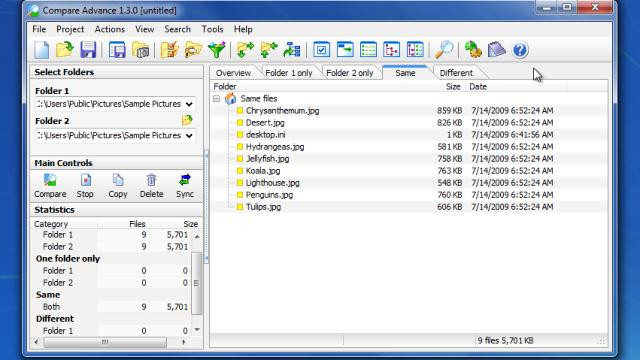Click the Statistics vertical scrollbar up arrow
Image resolution: width=640 pixels, height=360 pixels.
click(197, 236)
